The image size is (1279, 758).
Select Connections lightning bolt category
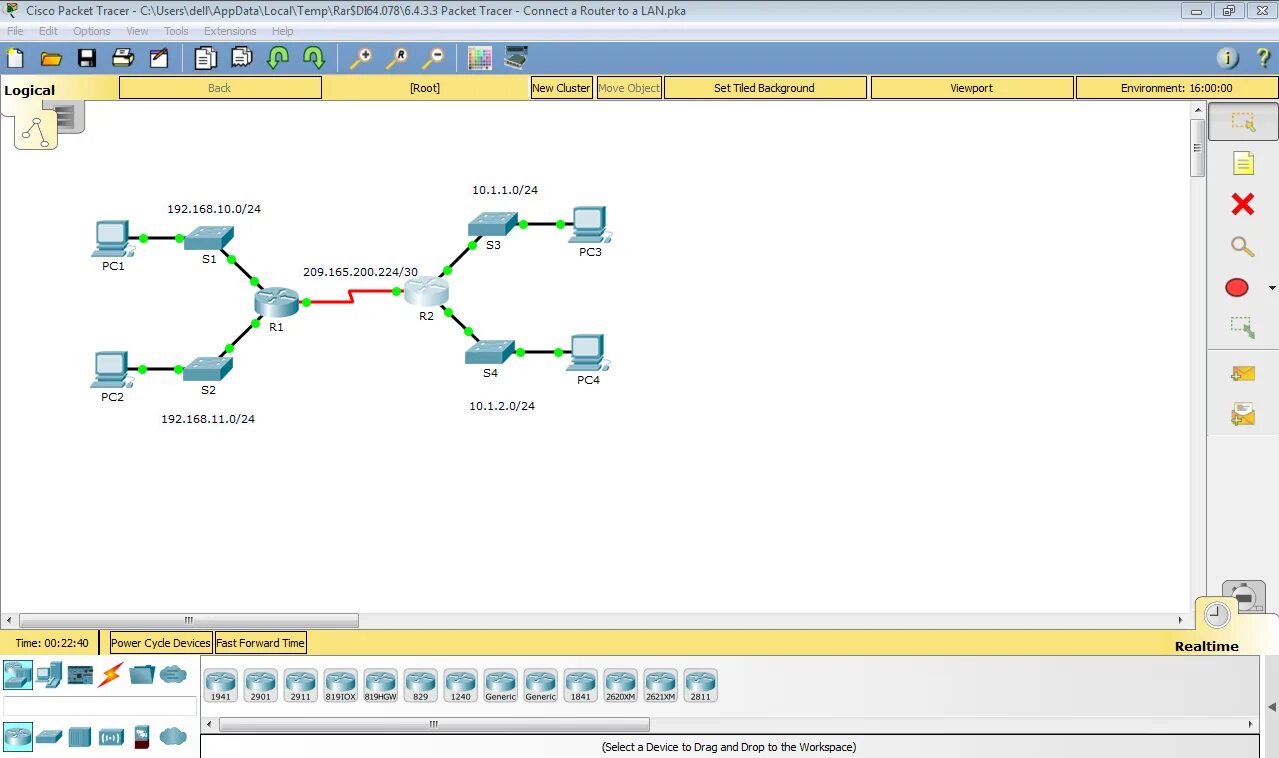tap(111, 675)
